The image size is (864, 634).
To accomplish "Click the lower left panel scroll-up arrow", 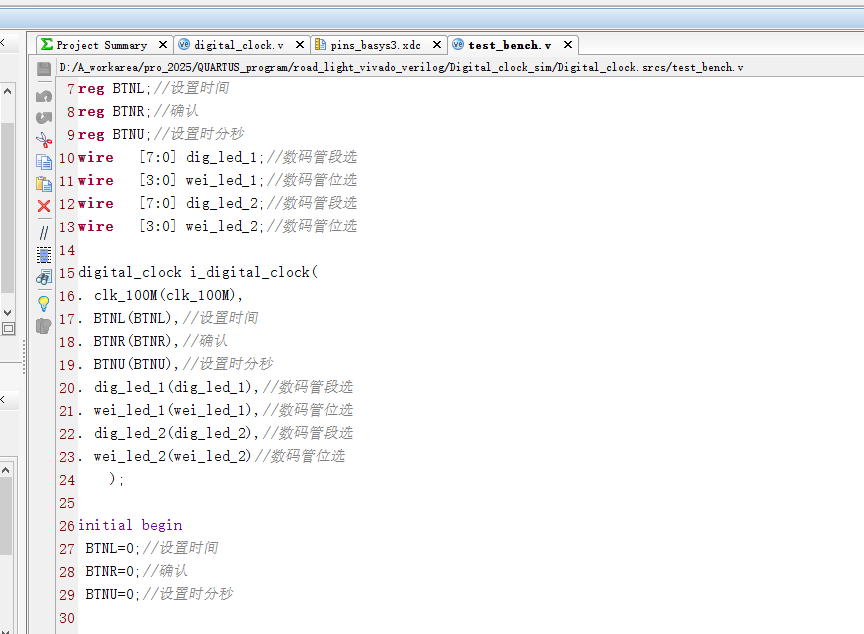I will [x=6, y=470].
